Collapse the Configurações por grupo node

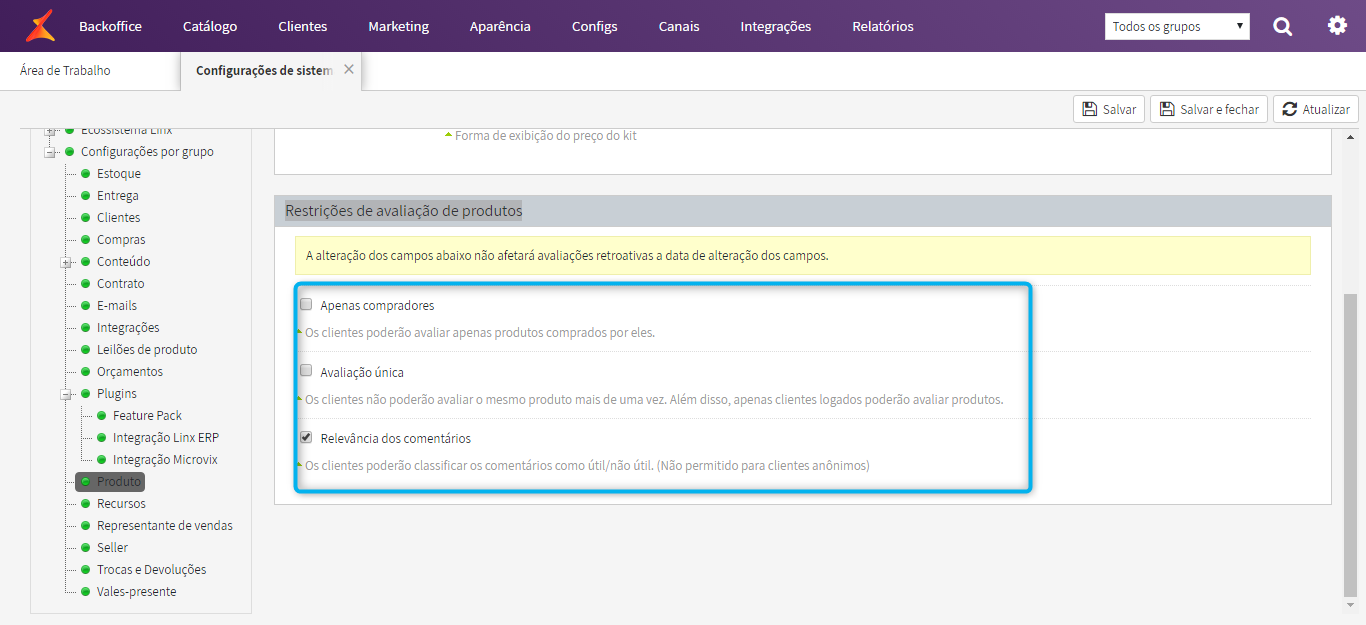click(x=50, y=152)
